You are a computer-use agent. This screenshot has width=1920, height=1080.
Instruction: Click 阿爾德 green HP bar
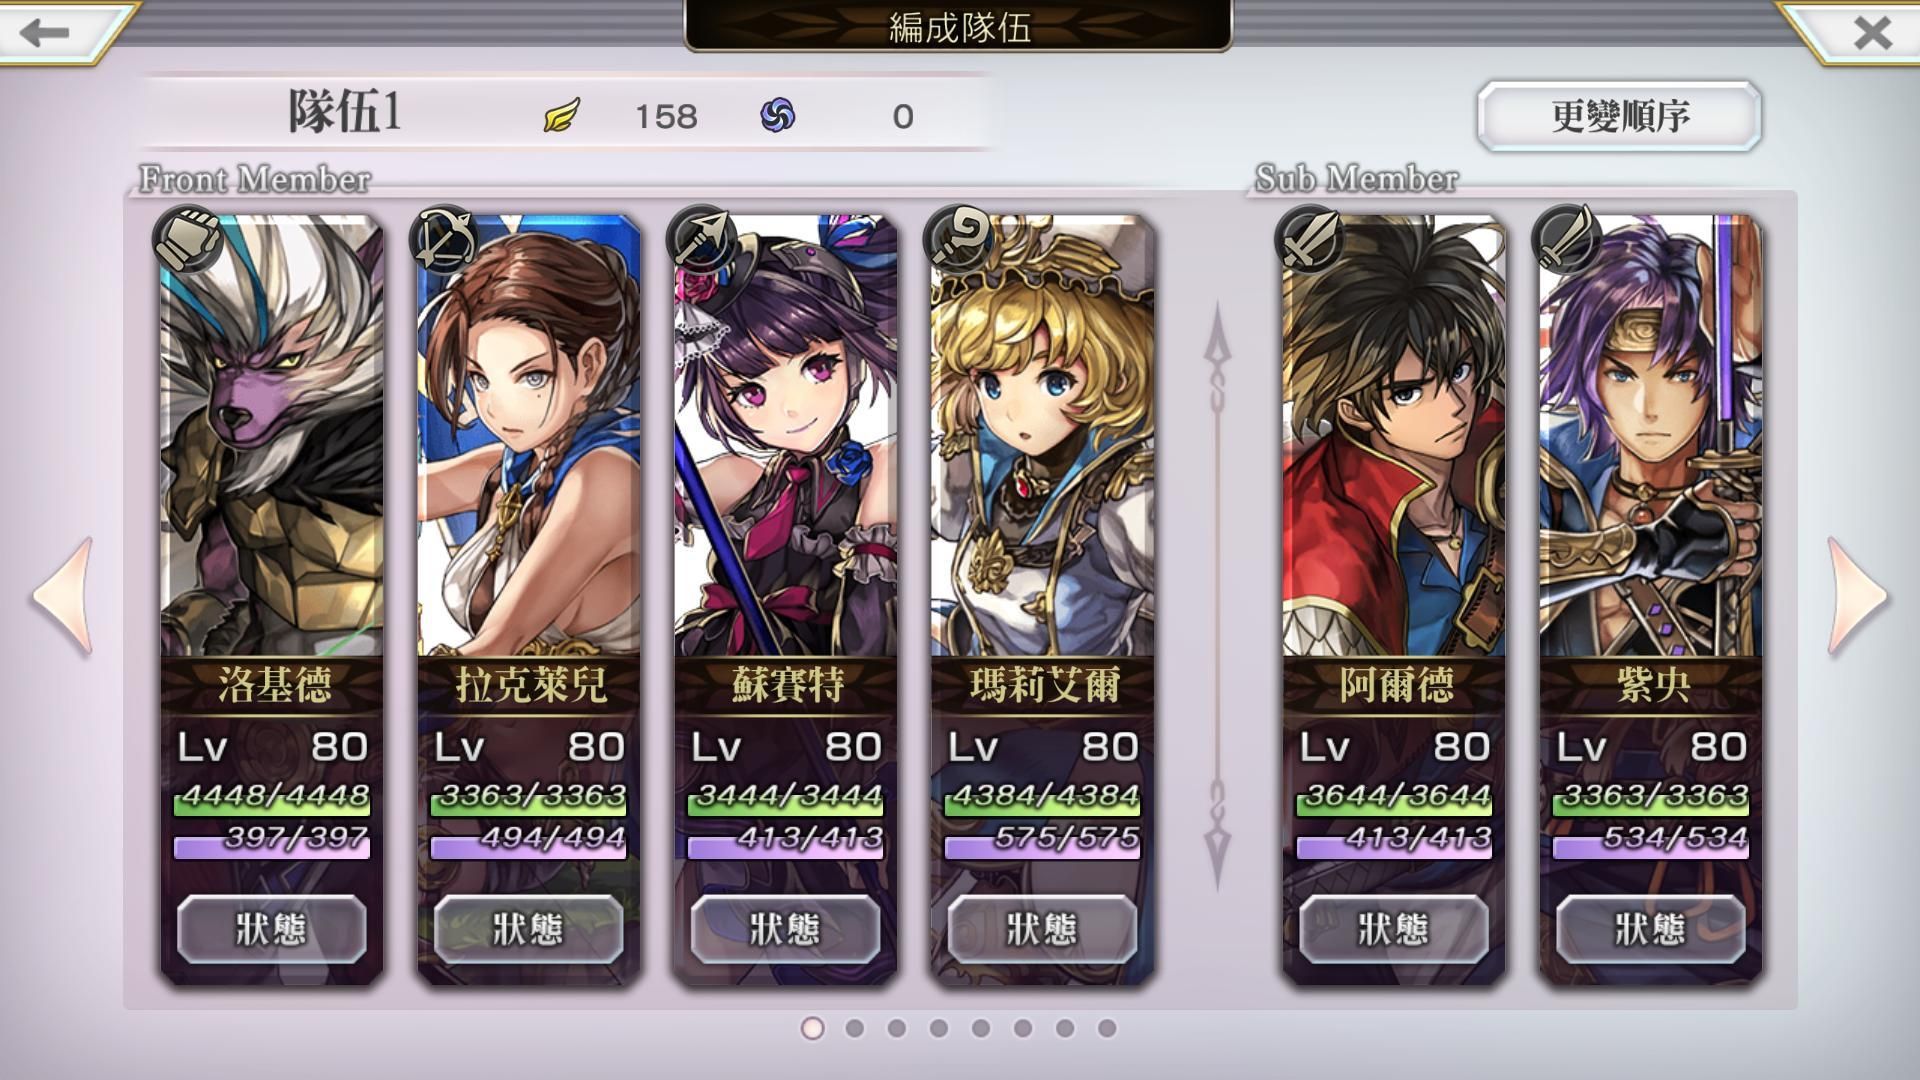tap(1394, 798)
